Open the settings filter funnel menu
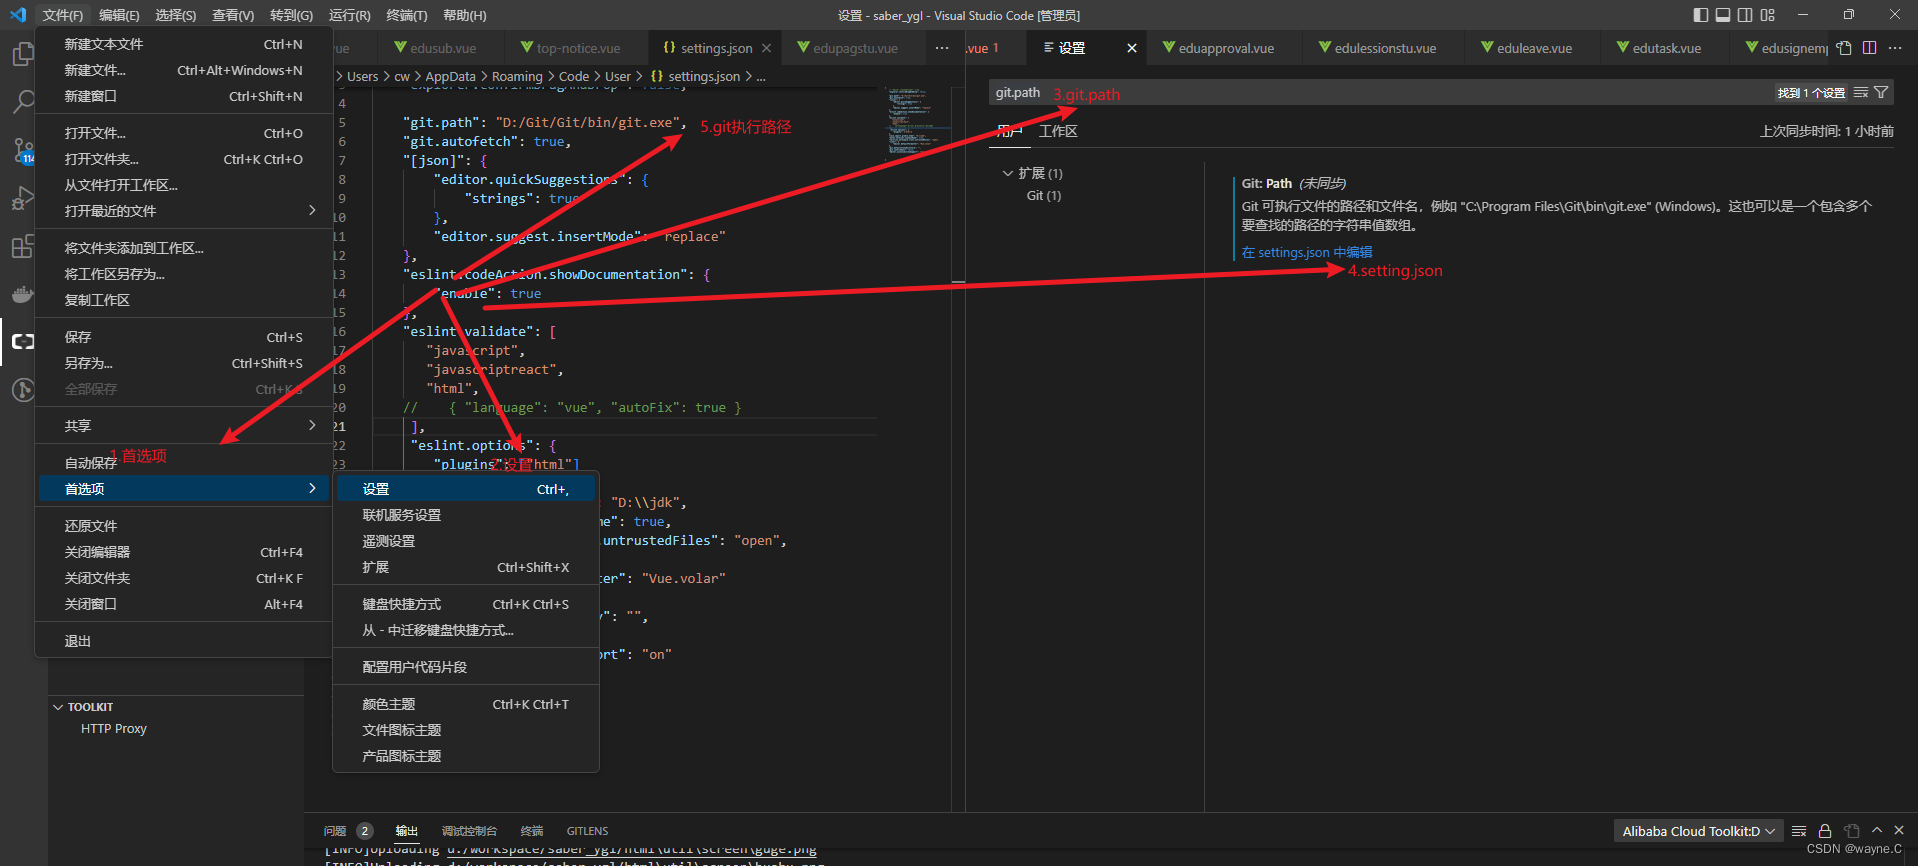Screen dimensions: 1918x866 (1881, 93)
